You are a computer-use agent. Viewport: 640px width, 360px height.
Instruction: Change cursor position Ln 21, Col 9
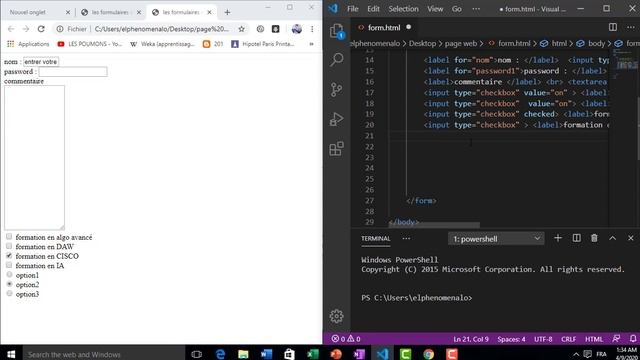(x=471, y=339)
